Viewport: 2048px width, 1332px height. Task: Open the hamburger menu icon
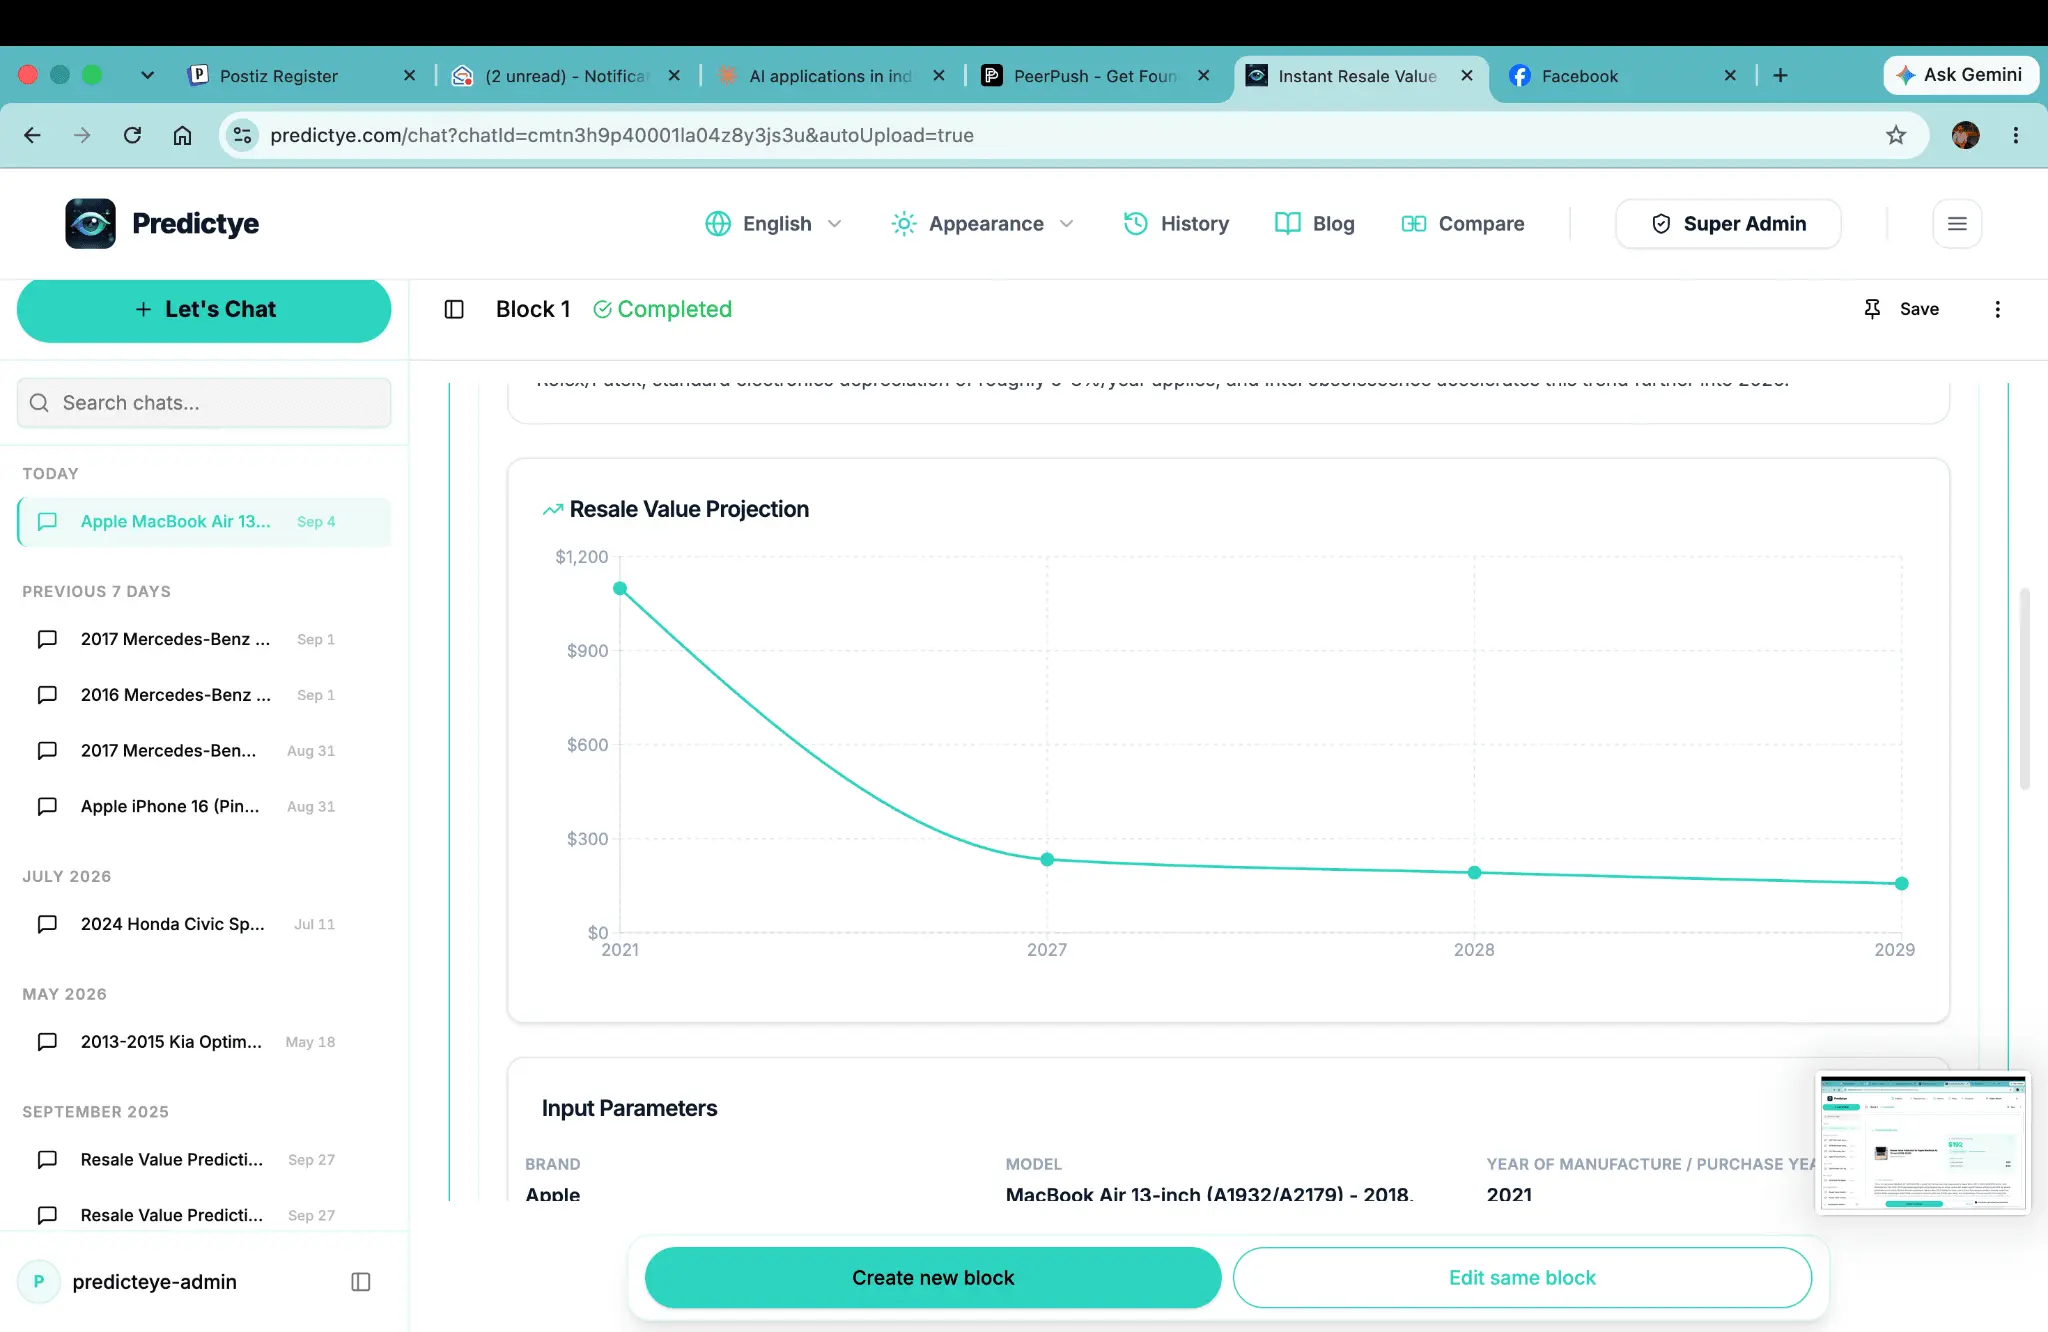pyautogui.click(x=1957, y=224)
